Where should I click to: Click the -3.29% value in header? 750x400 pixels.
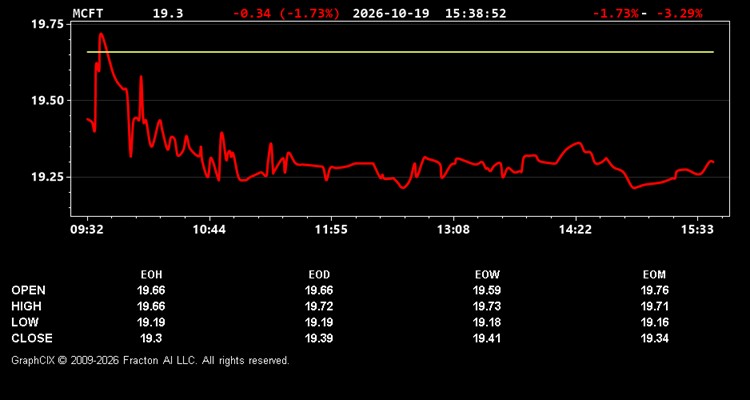[x=680, y=13]
